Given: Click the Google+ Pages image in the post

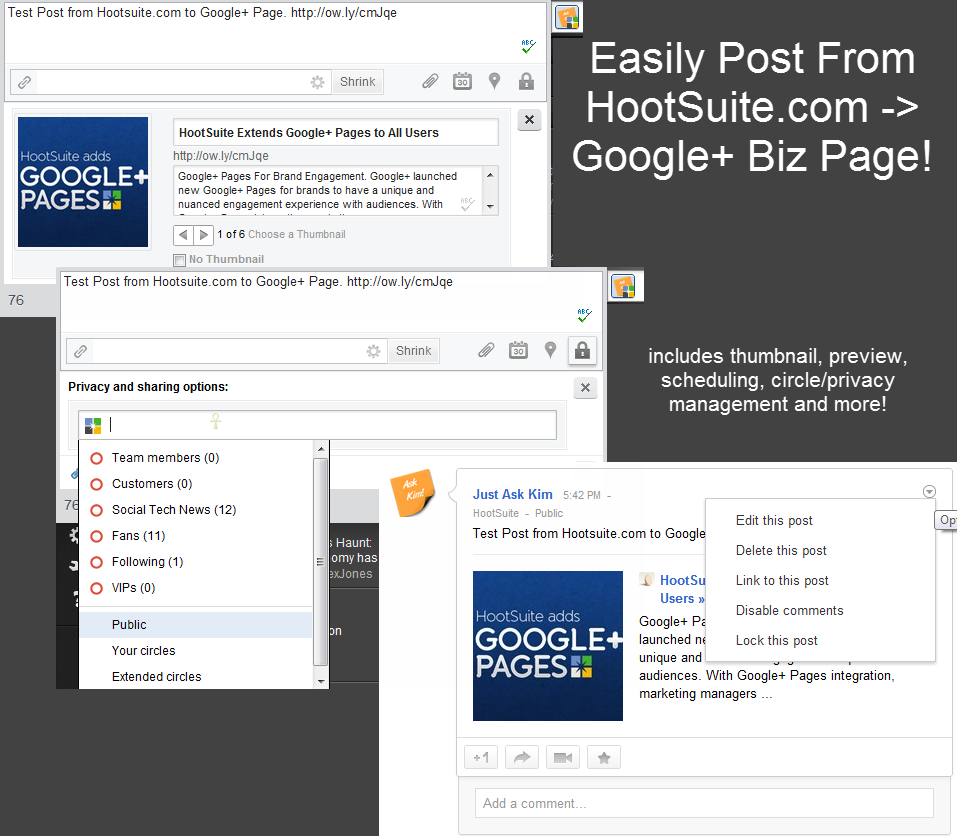Looking at the screenshot, I should pos(547,646).
